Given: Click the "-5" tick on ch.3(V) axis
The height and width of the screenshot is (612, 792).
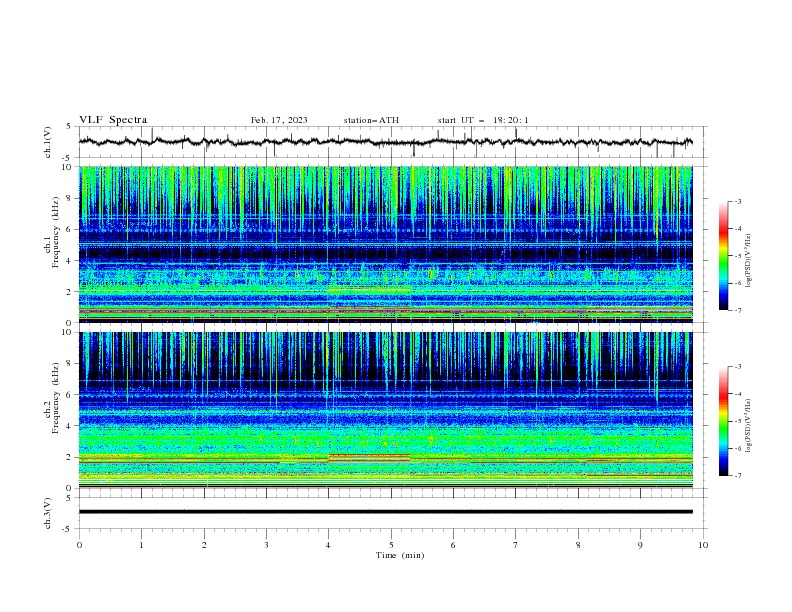Looking at the screenshot, I should tap(68, 529).
